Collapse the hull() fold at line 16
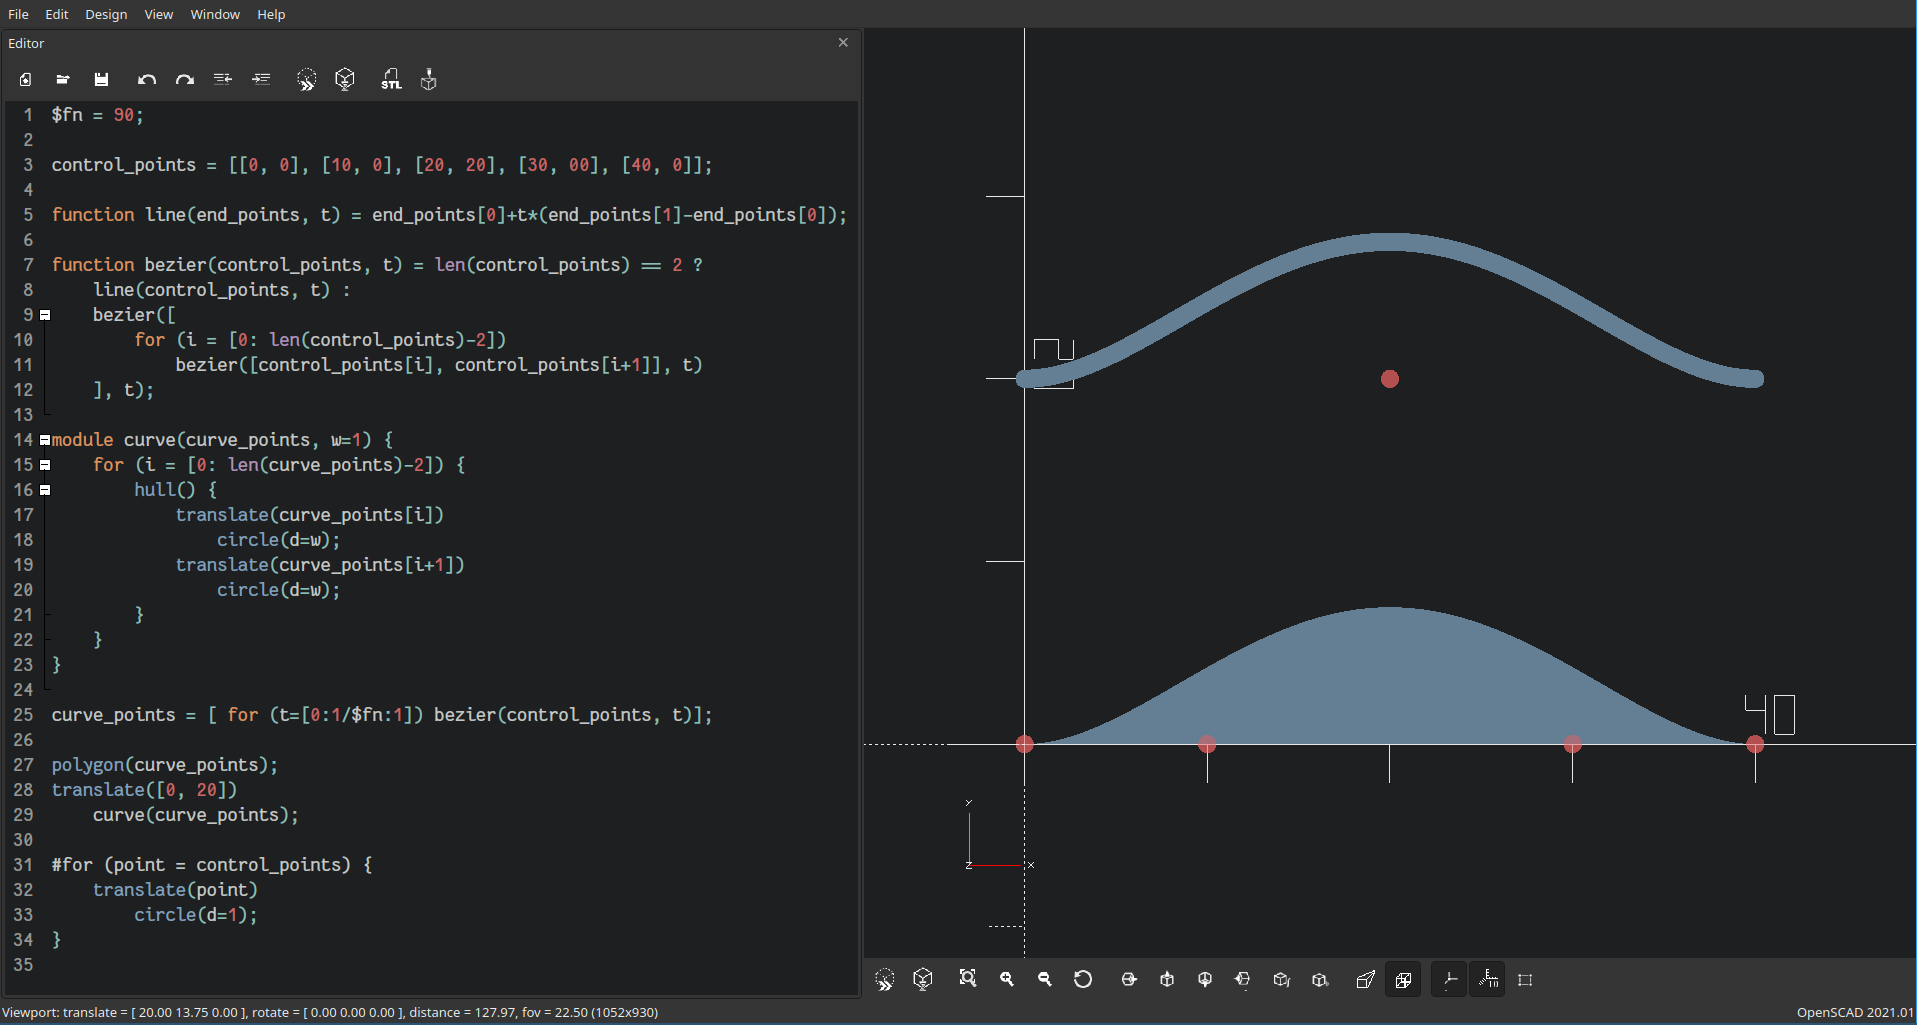Image resolution: width=1917 pixels, height=1025 pixels. tap(45, 490)
